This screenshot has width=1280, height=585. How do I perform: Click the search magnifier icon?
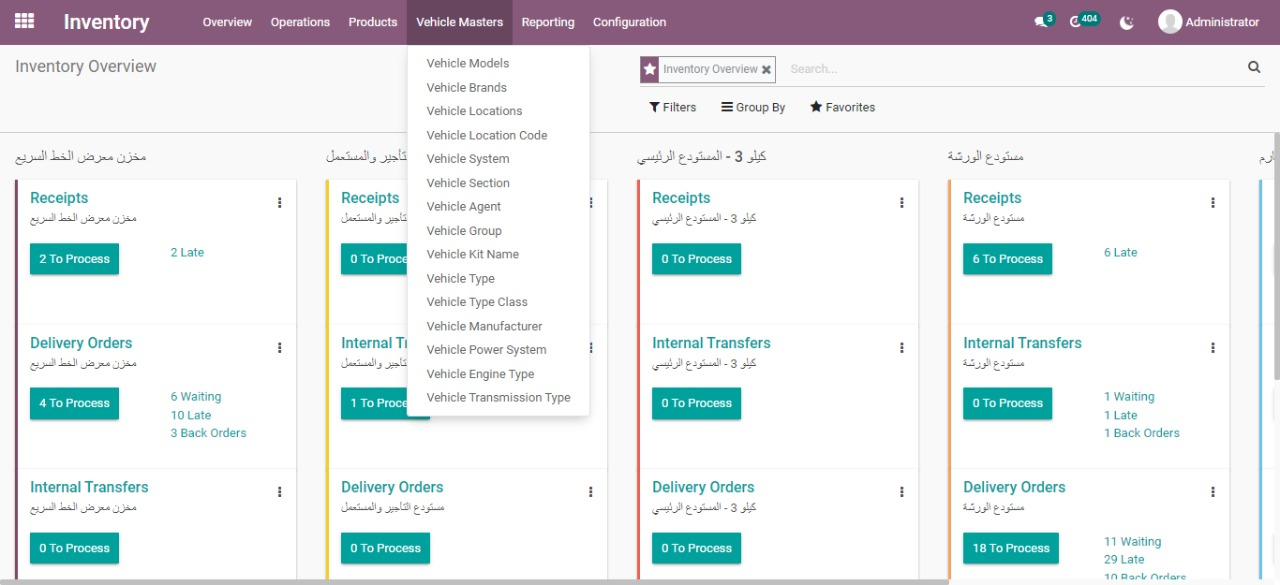click(x=1254, y=68)
